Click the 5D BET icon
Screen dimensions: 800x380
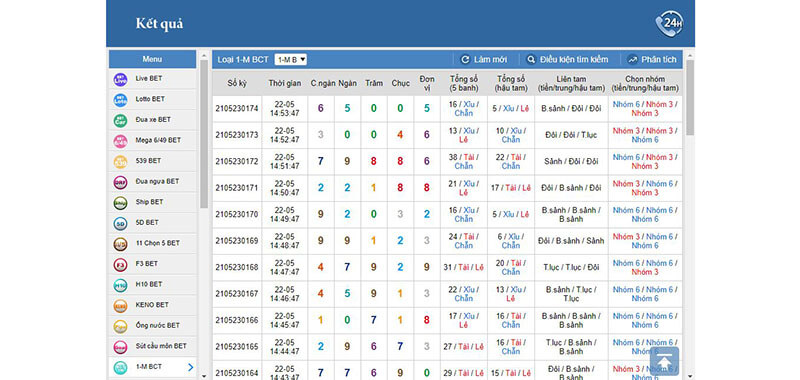[x=120, y=223]
